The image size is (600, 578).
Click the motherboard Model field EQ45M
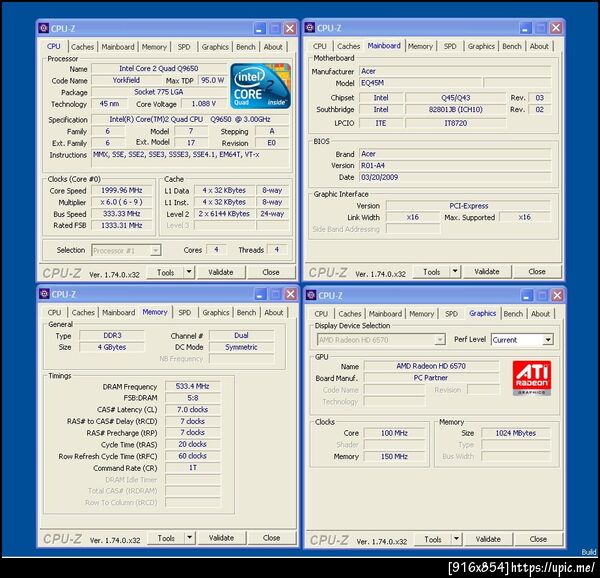click(x=421, y=83)
